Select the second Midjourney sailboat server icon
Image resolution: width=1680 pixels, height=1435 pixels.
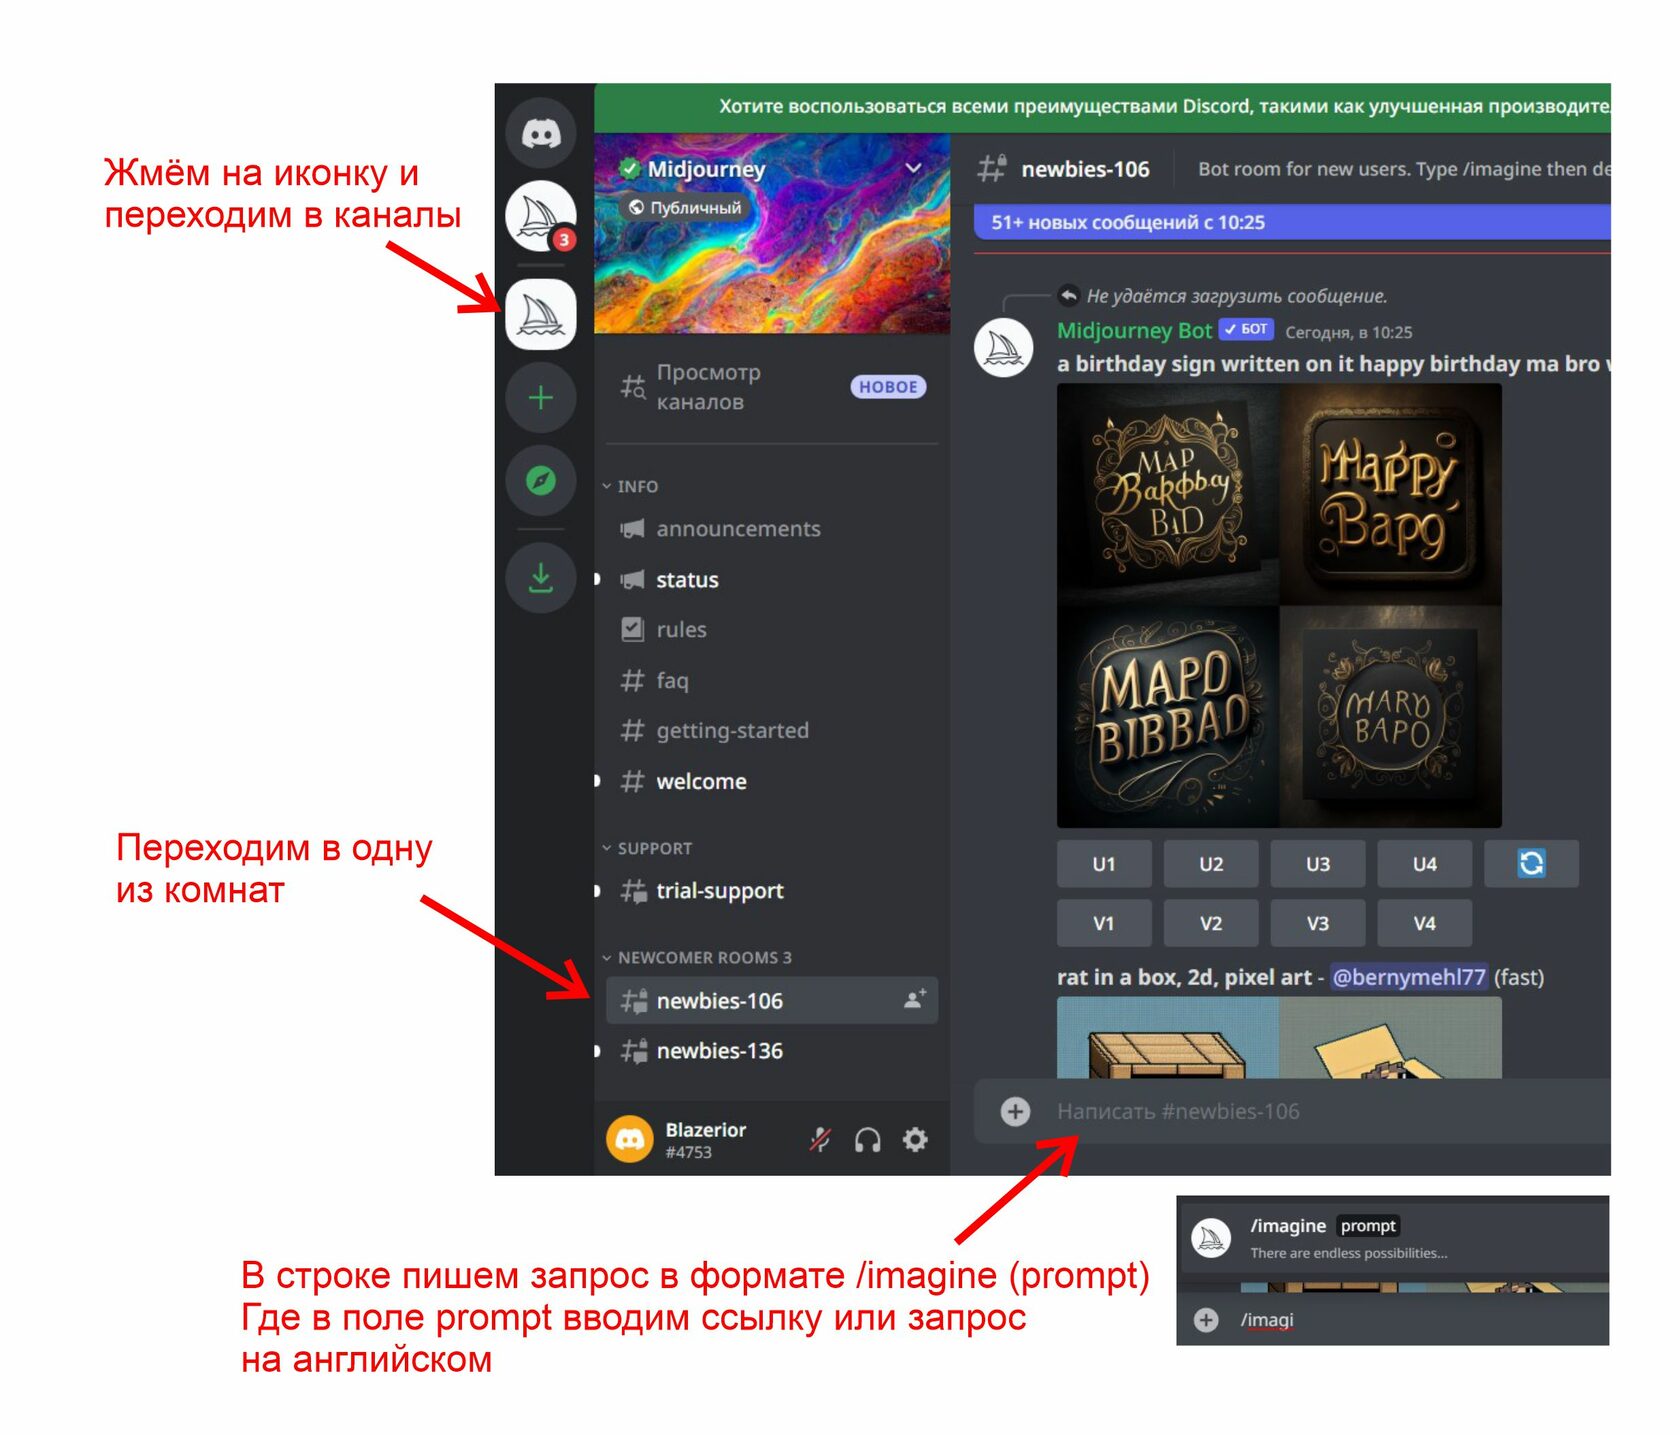tap(540, 315)
